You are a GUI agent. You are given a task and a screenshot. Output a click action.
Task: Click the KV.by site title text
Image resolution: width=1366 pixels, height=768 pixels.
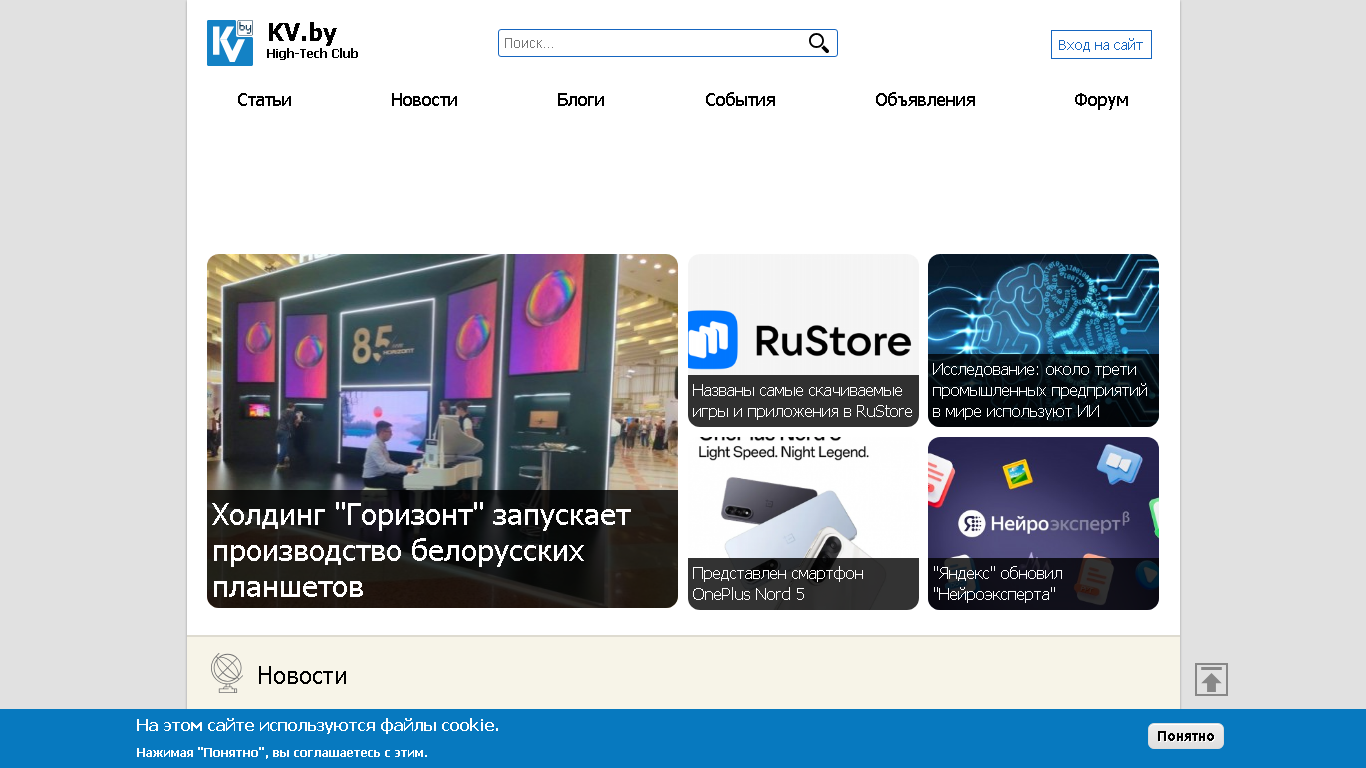click(302, 33)
